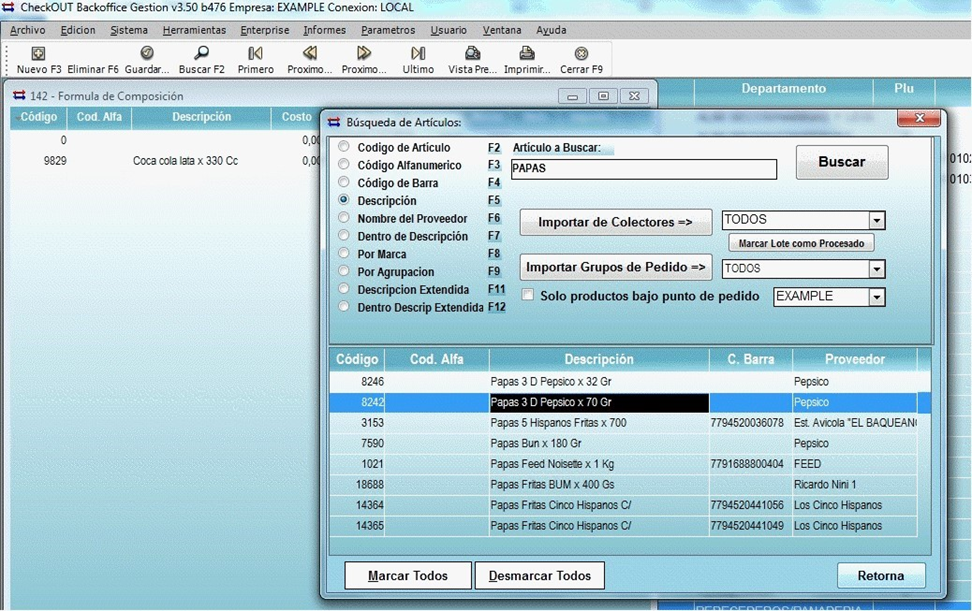Expand the Colectores TODOS dropdown
The height and width of the screenshot is (611, 972).
(x=876, y=220)
